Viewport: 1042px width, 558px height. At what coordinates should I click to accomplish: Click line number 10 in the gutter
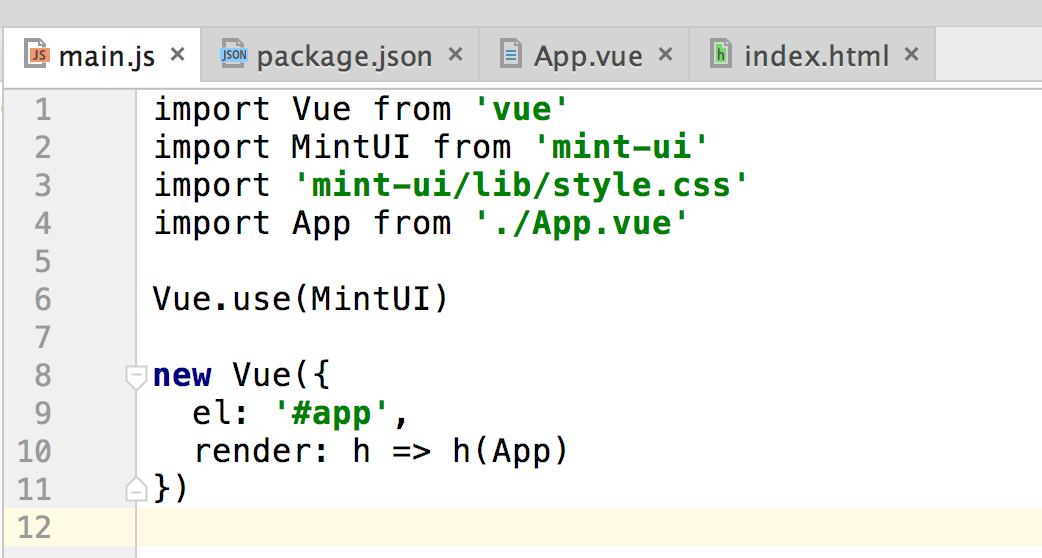coord(35,452)
